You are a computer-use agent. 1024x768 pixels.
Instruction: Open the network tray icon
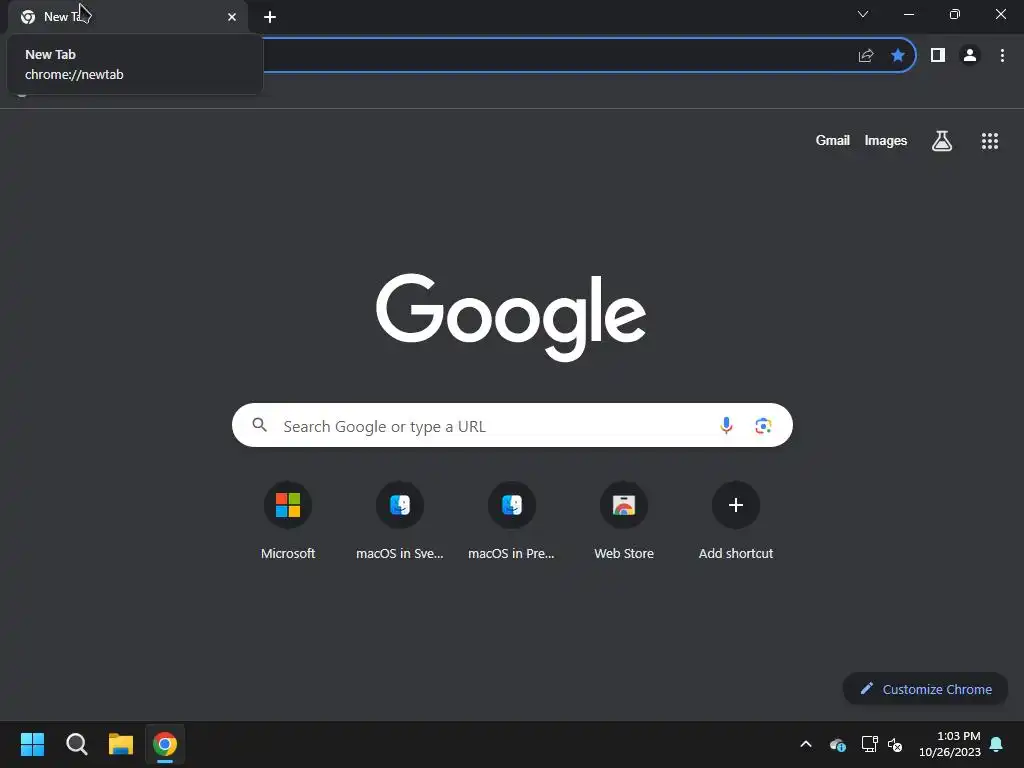point(869,744)
